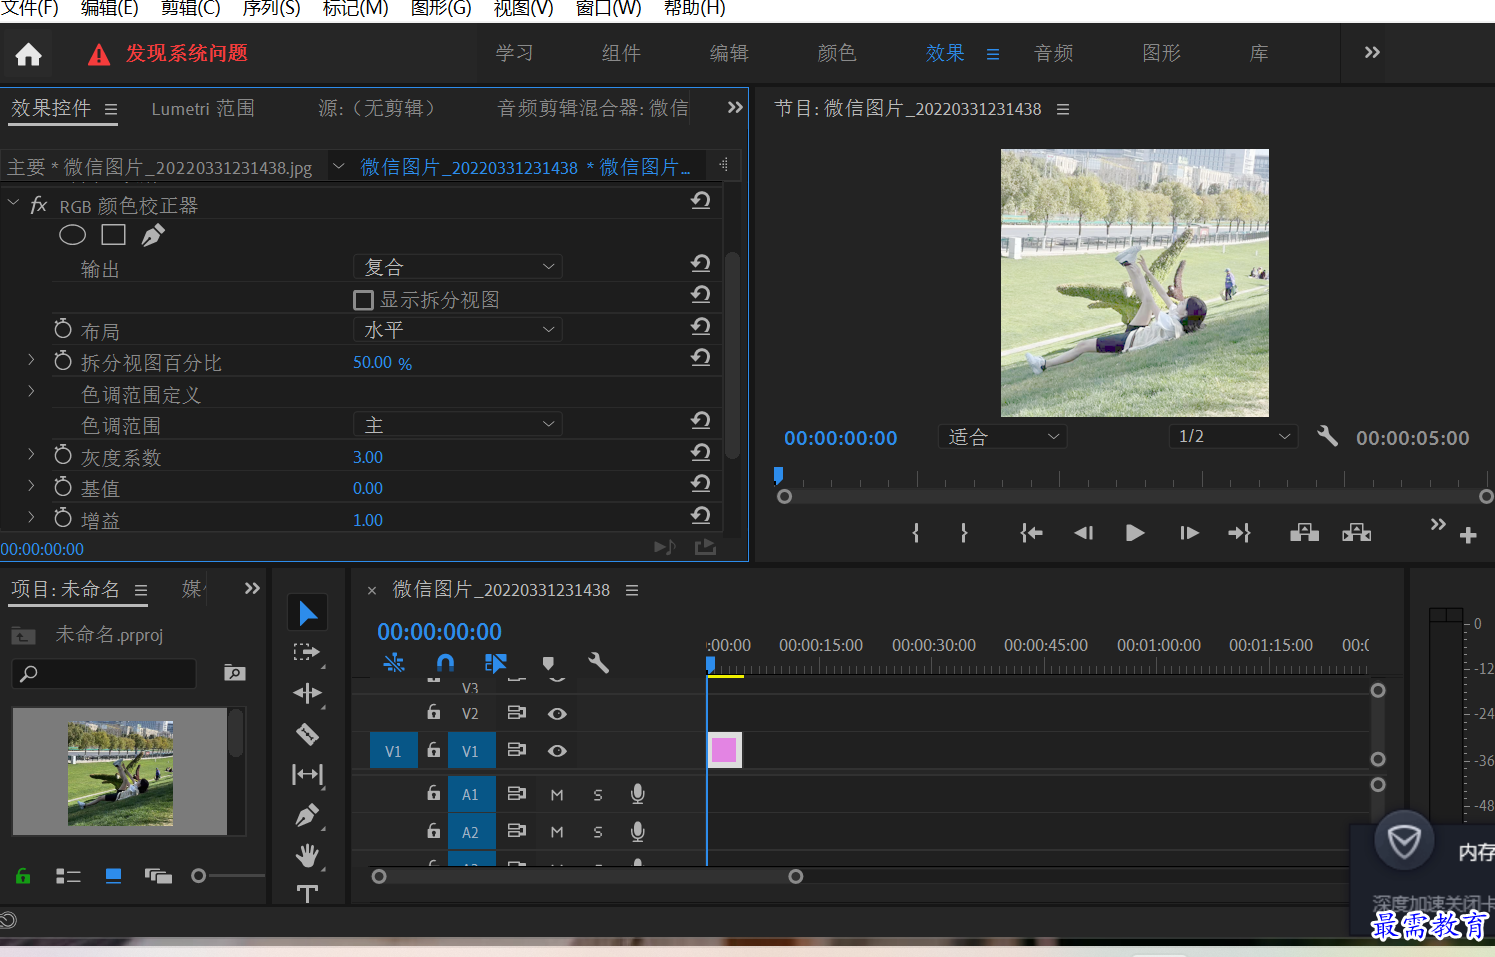Reset the 灰度系数 parameter
1495x957 pixels.
[701, 452]
